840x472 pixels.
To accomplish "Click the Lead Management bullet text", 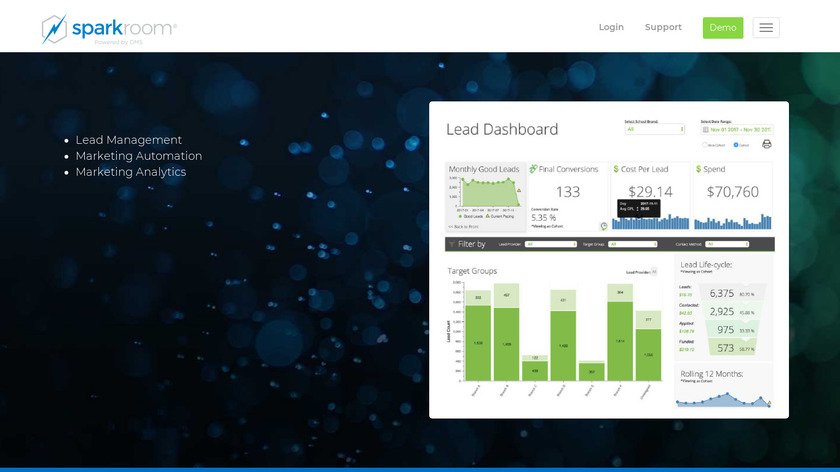I will 129,140.
